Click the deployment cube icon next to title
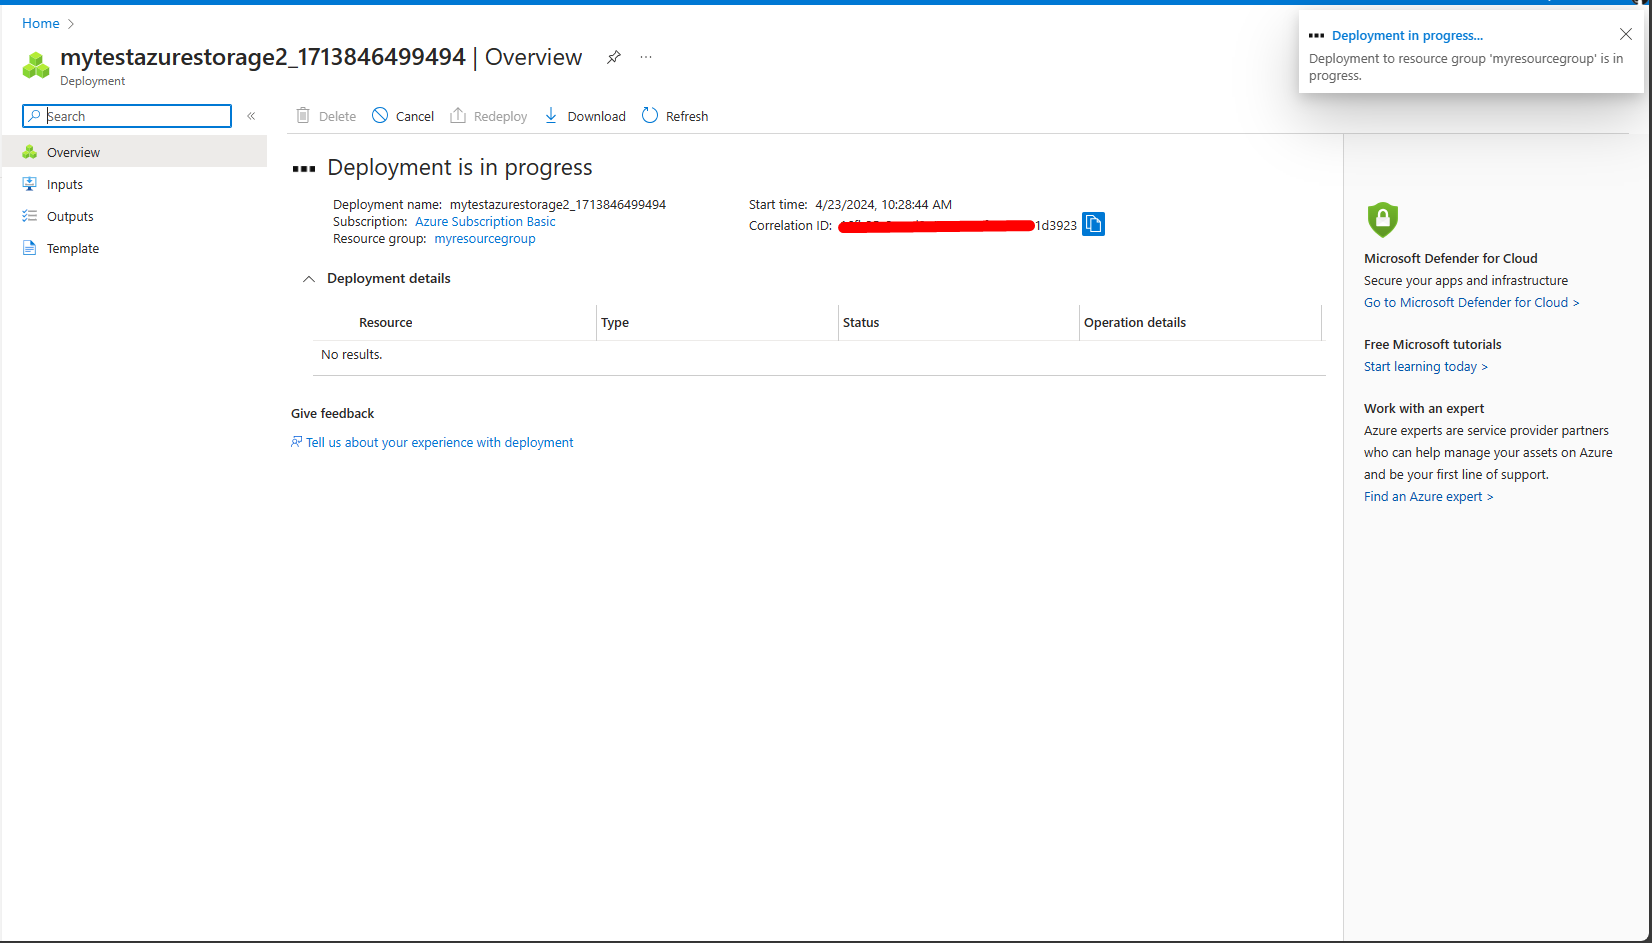The height and width of the screenshot is (943, 1652). click(x=36, y=62)
